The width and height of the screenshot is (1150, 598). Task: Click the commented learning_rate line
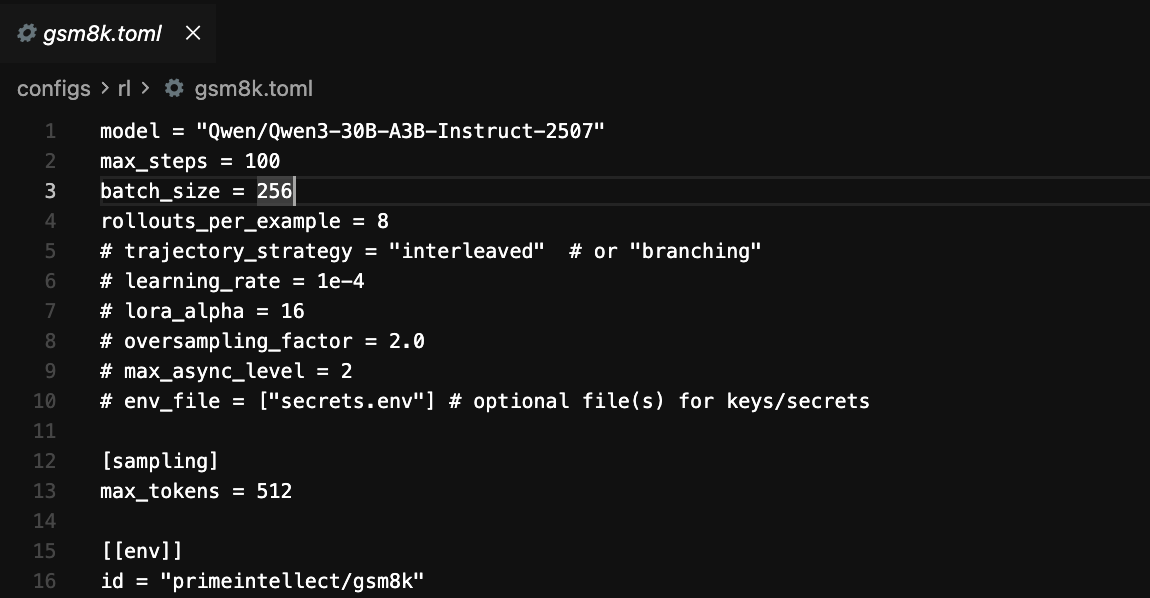(232, 281)
